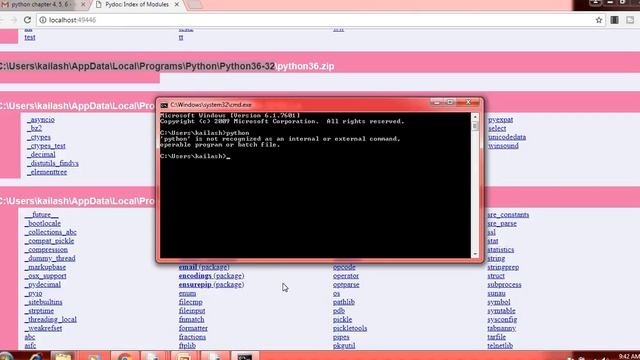Open the winsound module link
Viewport: 640px width, 360px height.
(x=503, y=146)
